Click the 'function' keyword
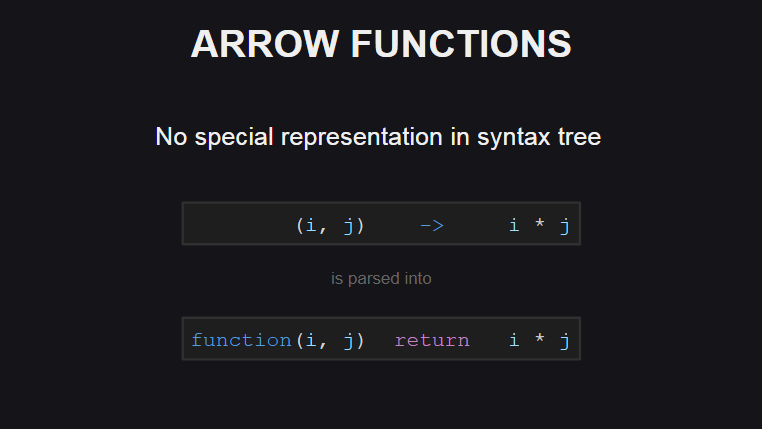Viewport: 762px width, 429px height. coord(241,340)
